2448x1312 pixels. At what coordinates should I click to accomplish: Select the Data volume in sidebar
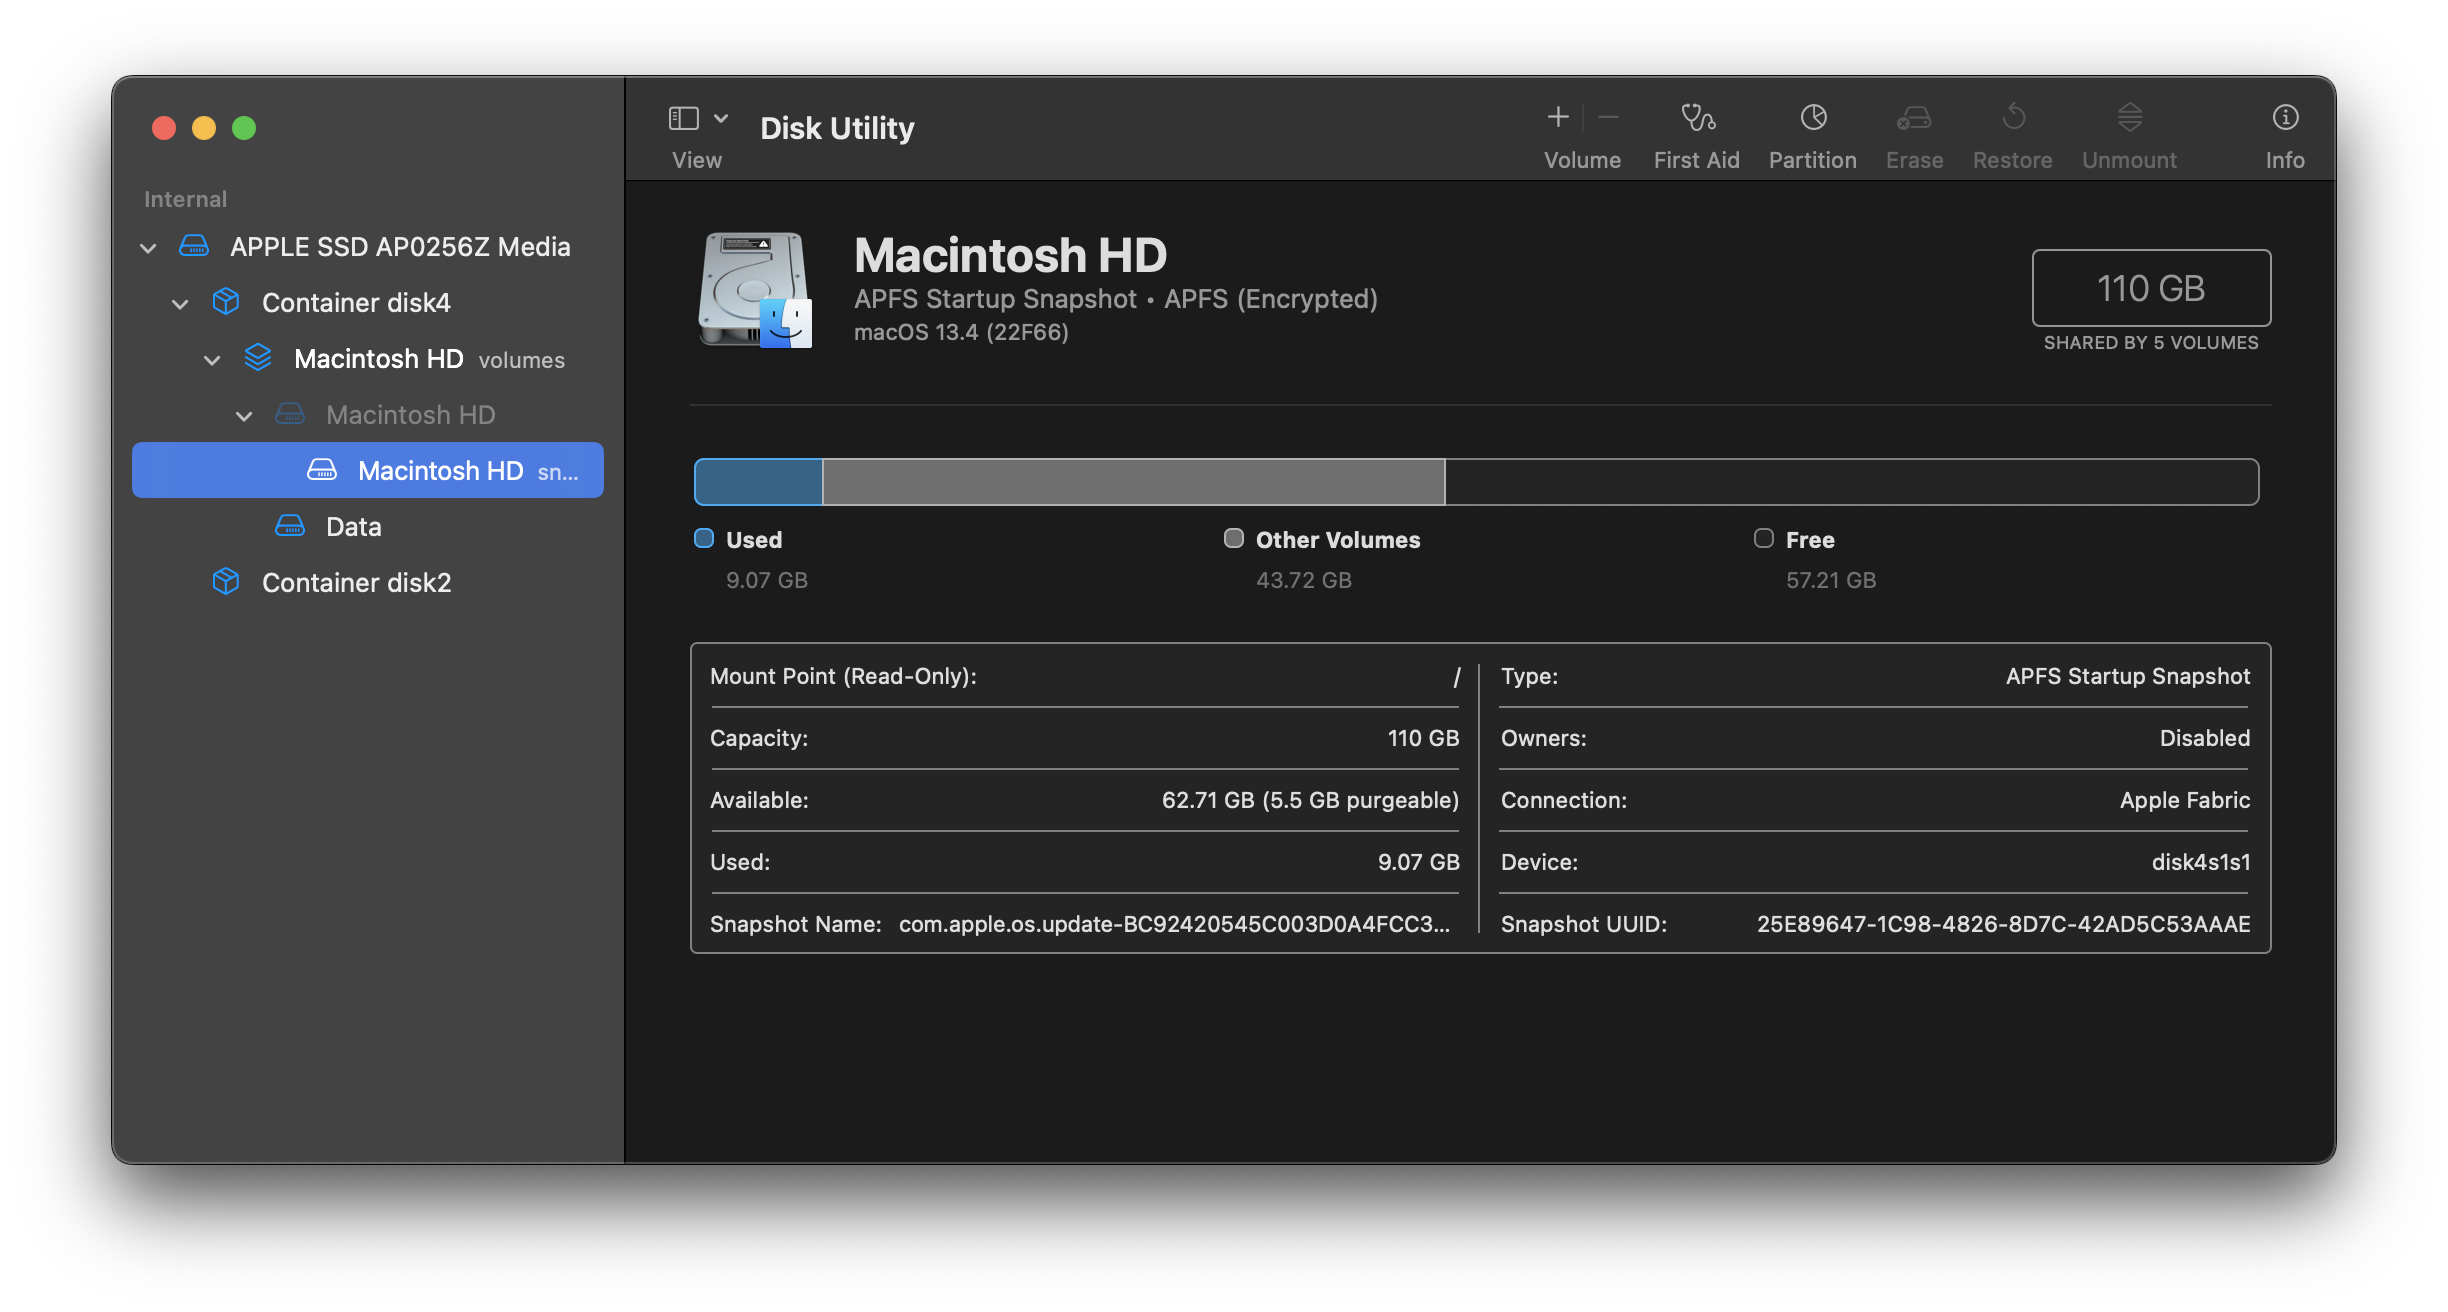tap(353, 527)
